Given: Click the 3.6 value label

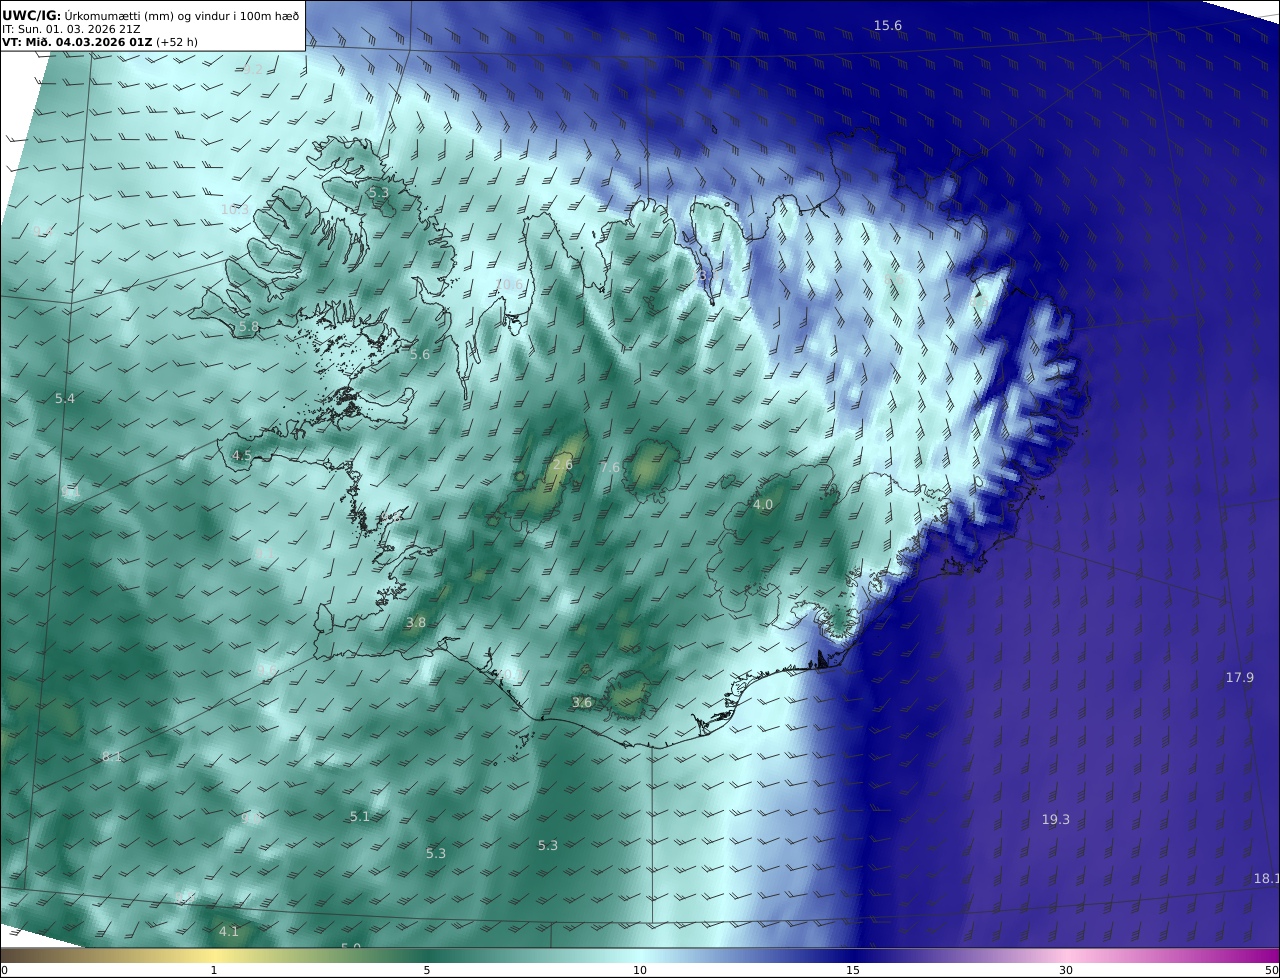Looking at the screenshot, I should coord(582,703).
